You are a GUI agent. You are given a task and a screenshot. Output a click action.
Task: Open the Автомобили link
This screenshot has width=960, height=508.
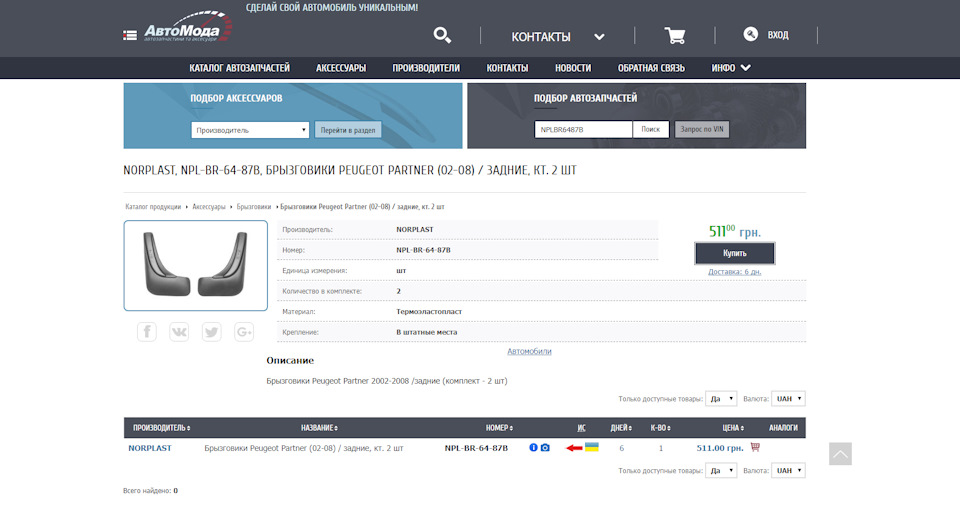(x=529, y=351)
